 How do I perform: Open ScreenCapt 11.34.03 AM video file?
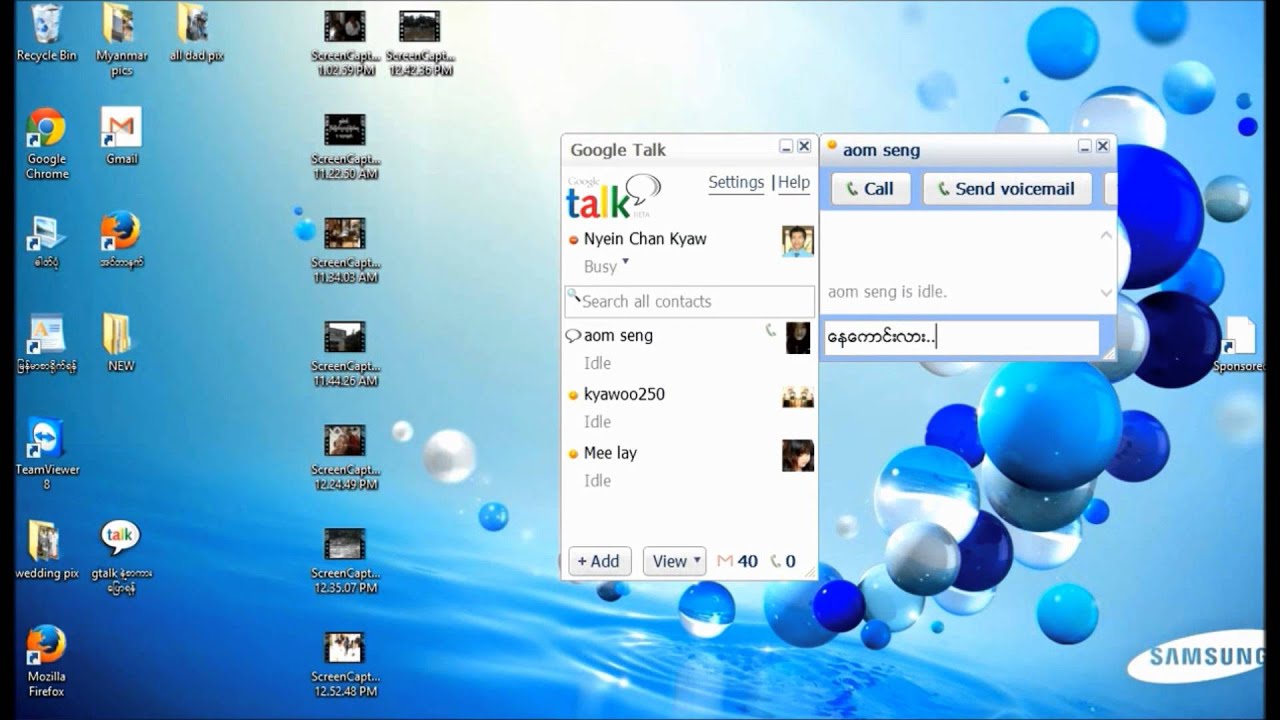345,250
